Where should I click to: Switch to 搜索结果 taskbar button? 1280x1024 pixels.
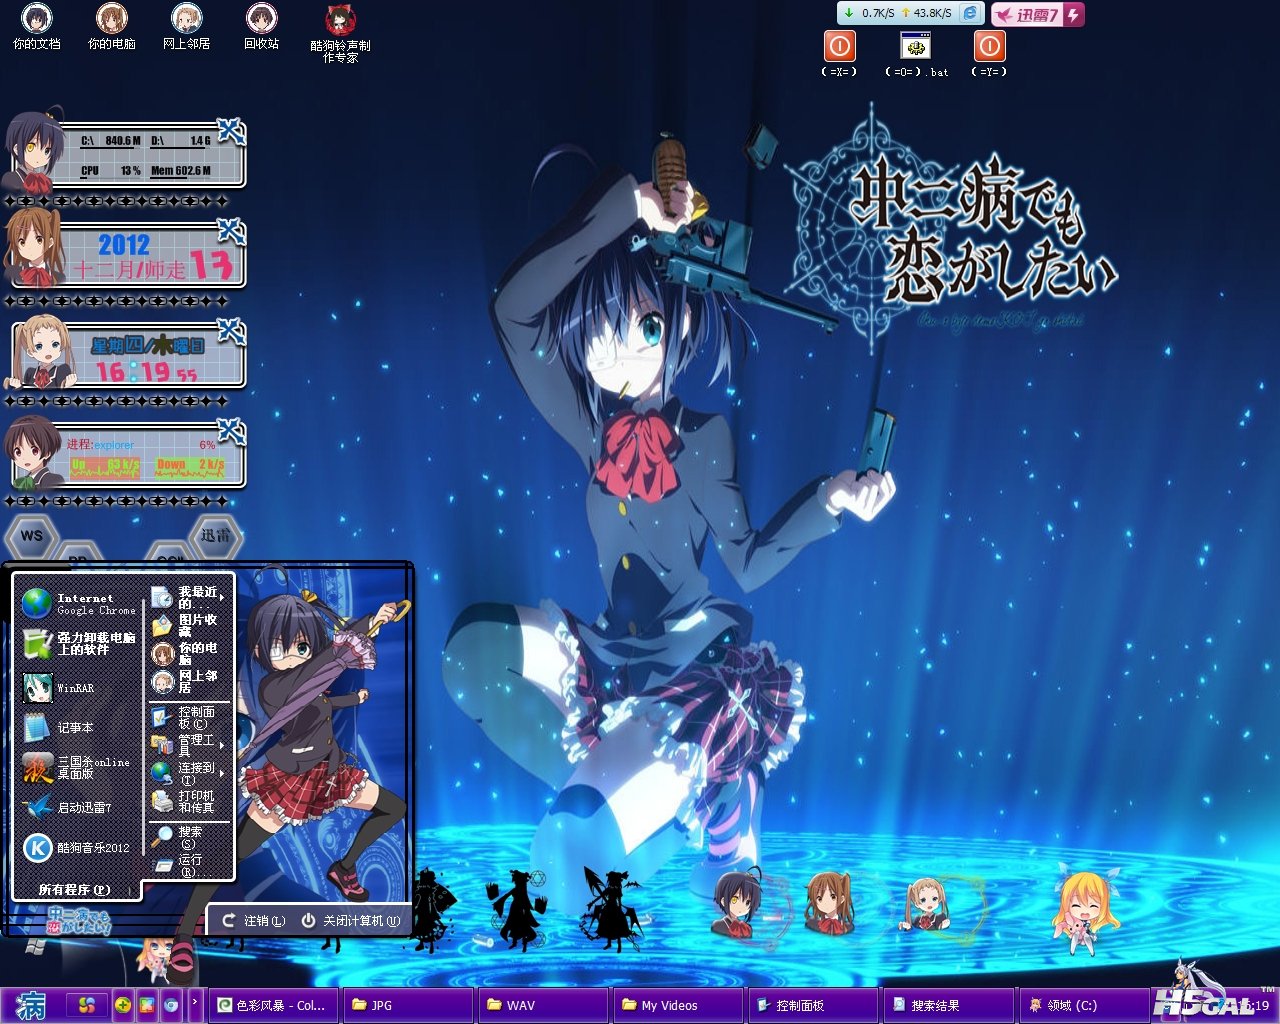point(948,1005)
